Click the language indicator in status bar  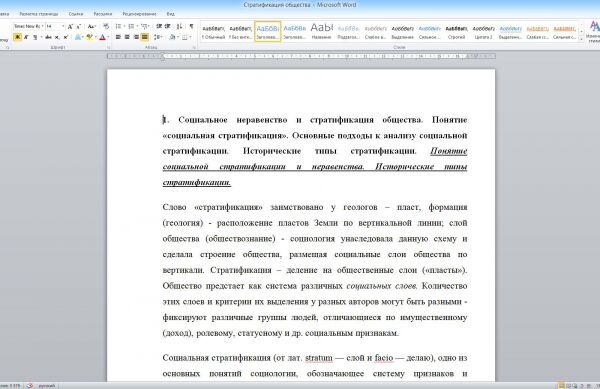point(47,386)
